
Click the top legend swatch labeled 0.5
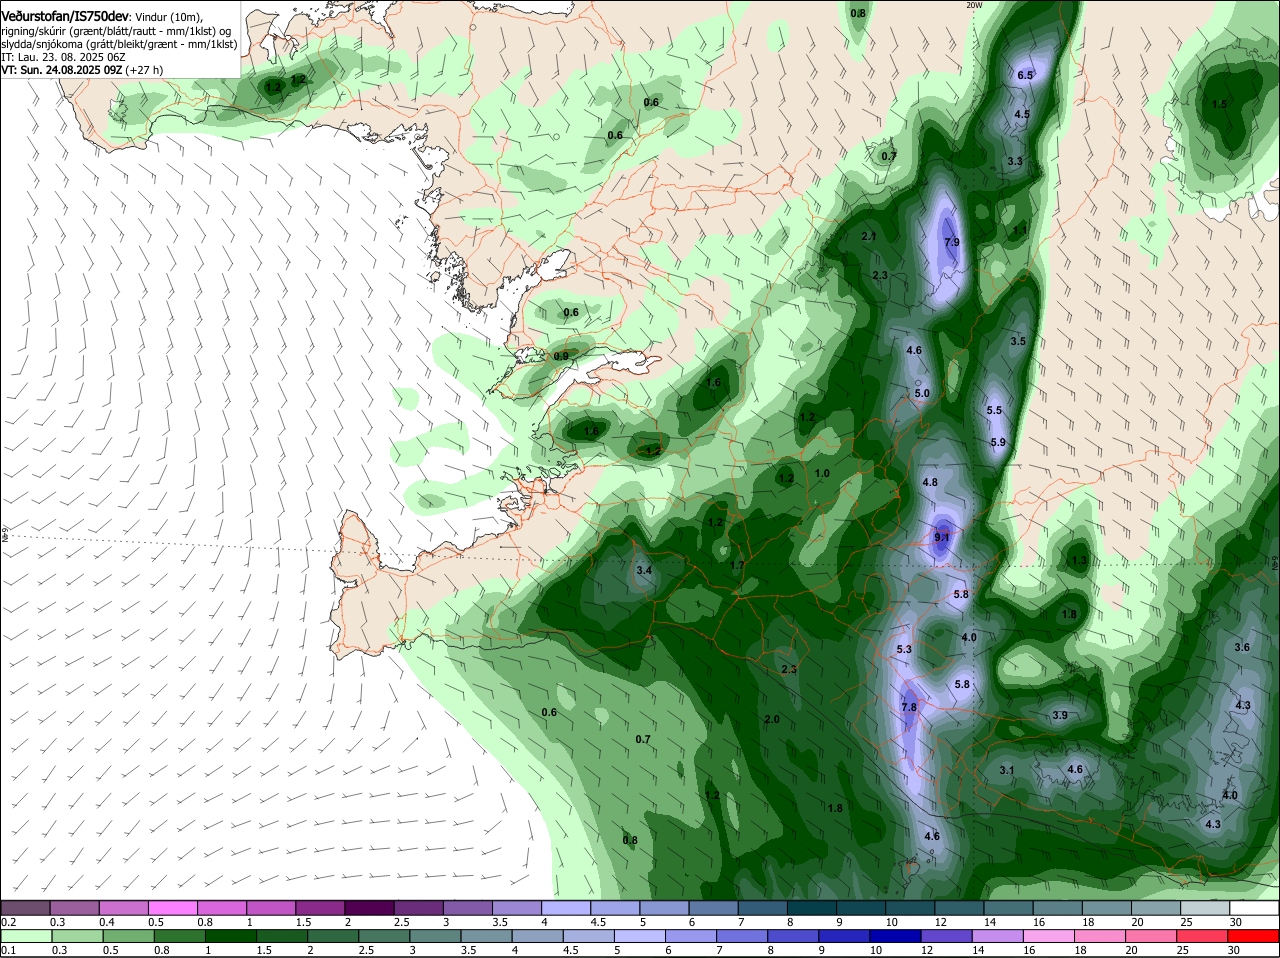coord(173,908)
